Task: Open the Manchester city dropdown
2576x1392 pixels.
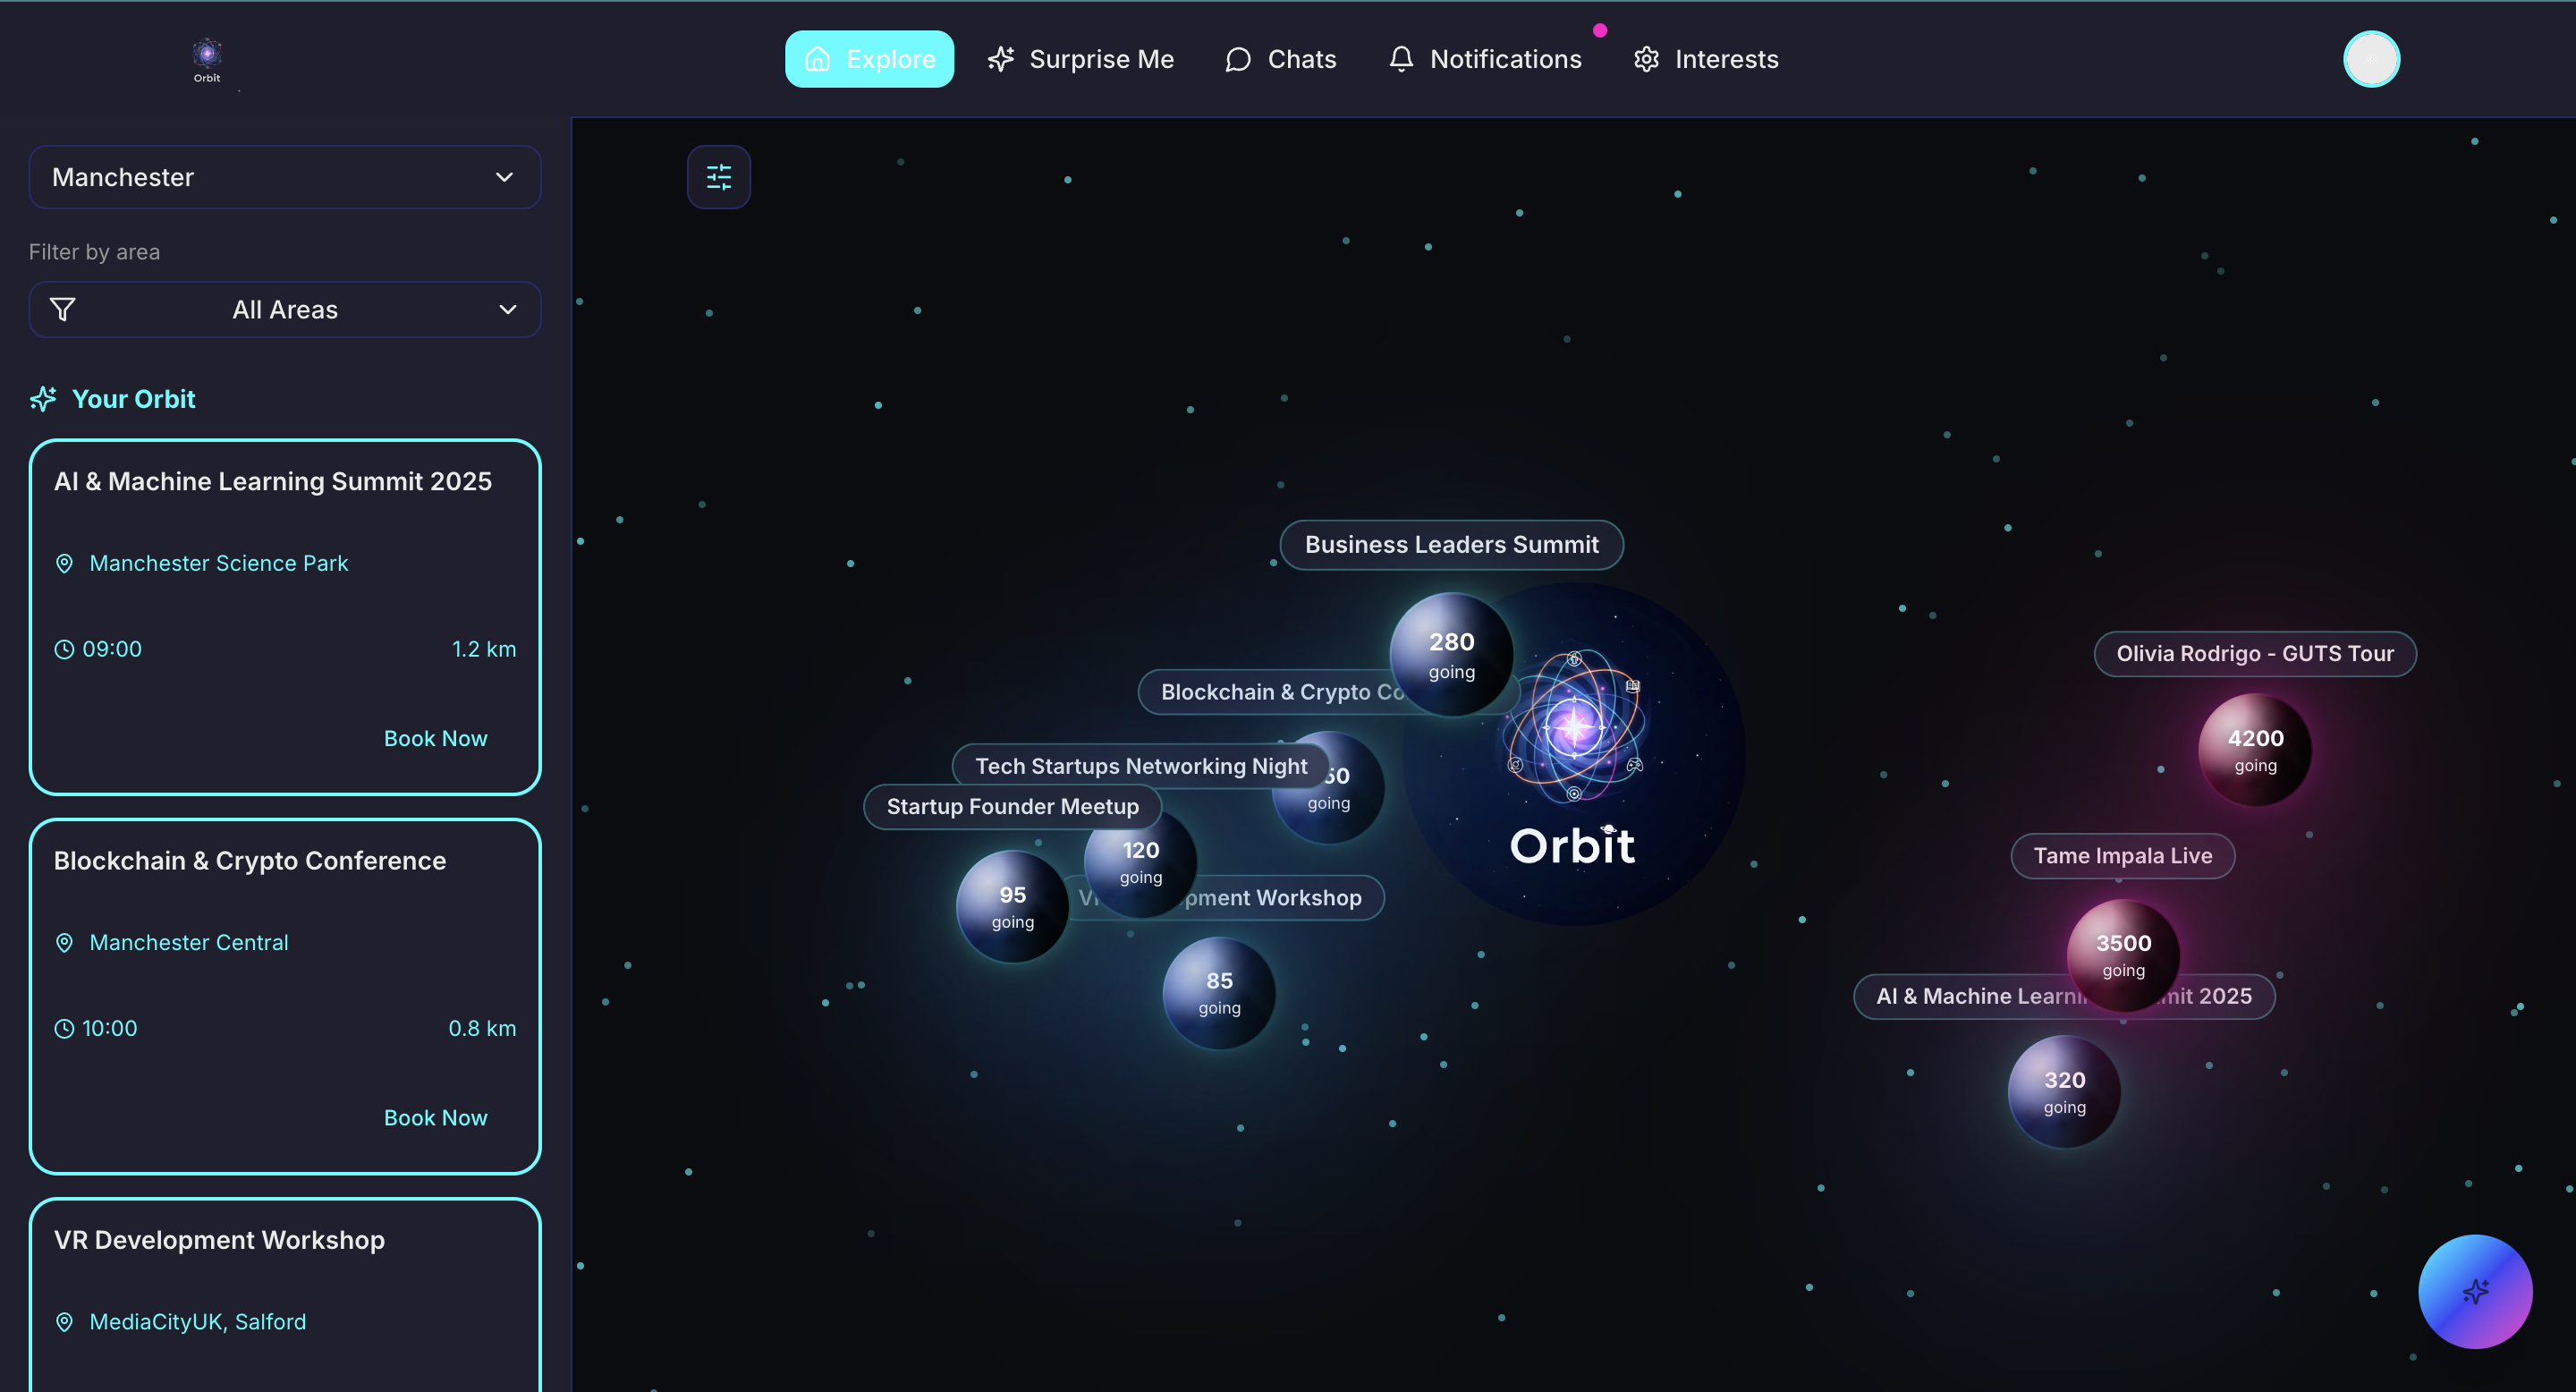Action: point(284,177)
